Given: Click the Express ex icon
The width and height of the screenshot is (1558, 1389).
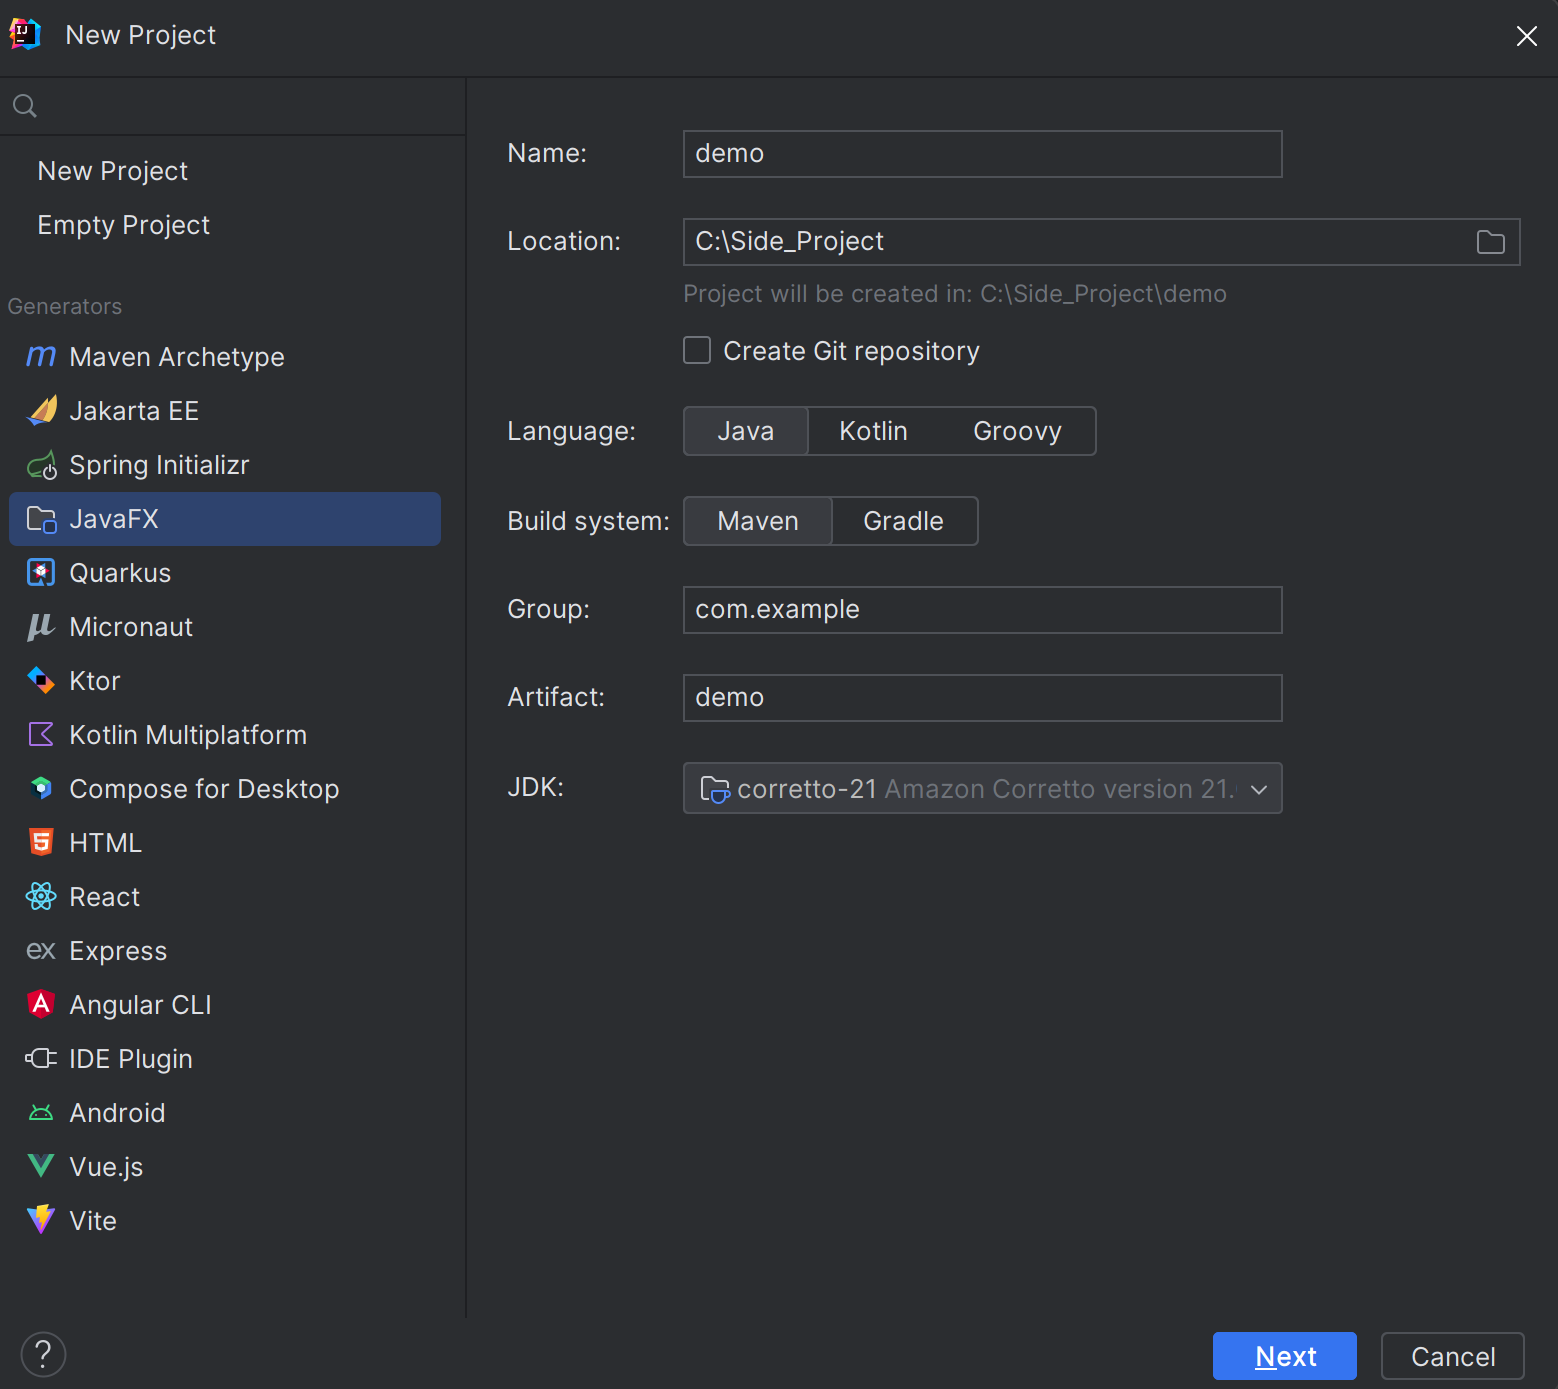Looking at the screenshot, I should point(41,950).
